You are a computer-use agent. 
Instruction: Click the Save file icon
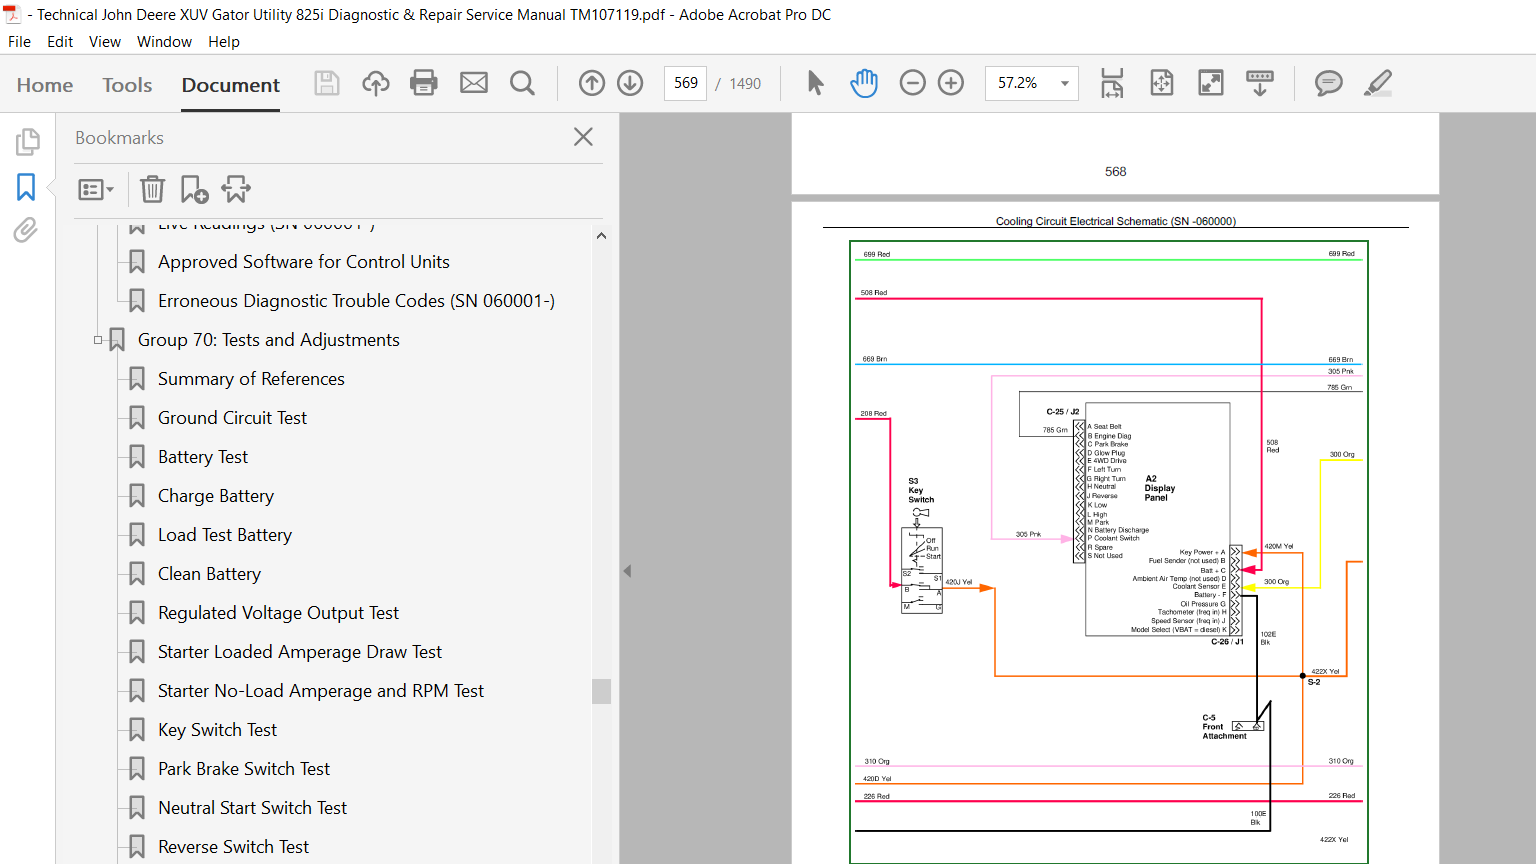327,83
